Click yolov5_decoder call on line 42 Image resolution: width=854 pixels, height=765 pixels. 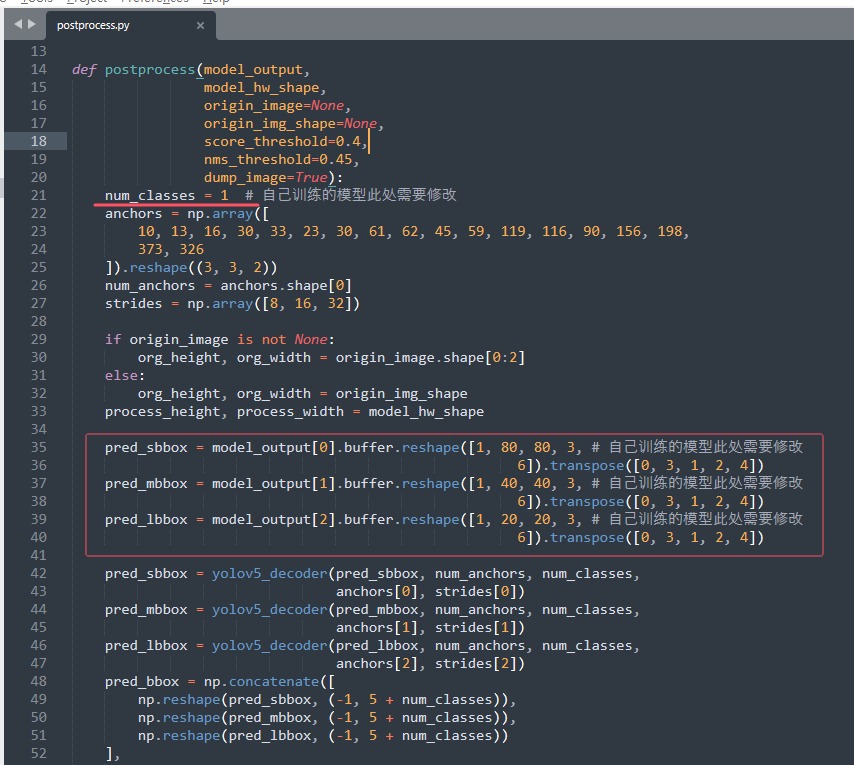(x=270, y=573)
